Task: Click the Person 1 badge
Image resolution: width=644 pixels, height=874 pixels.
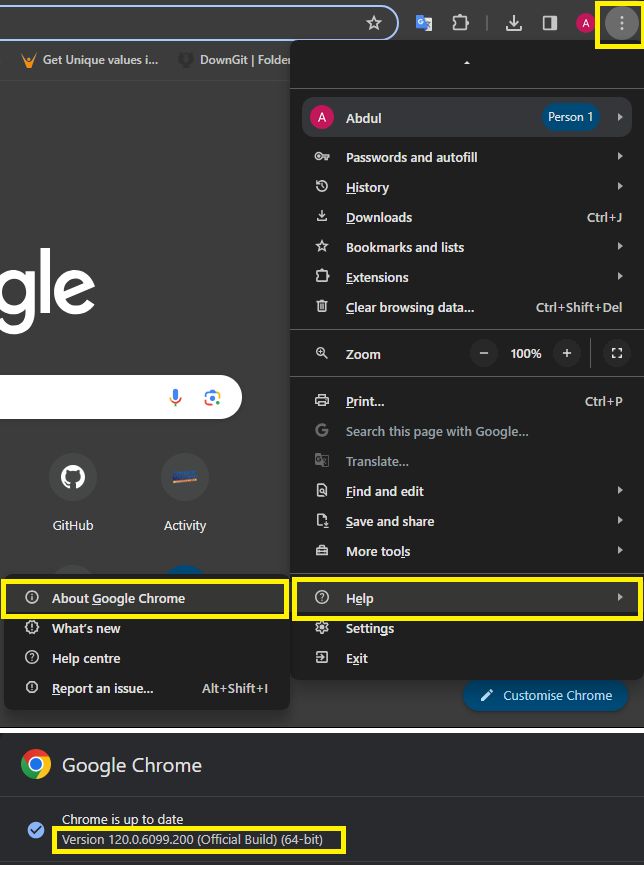Action: click(x=570, y=117)
